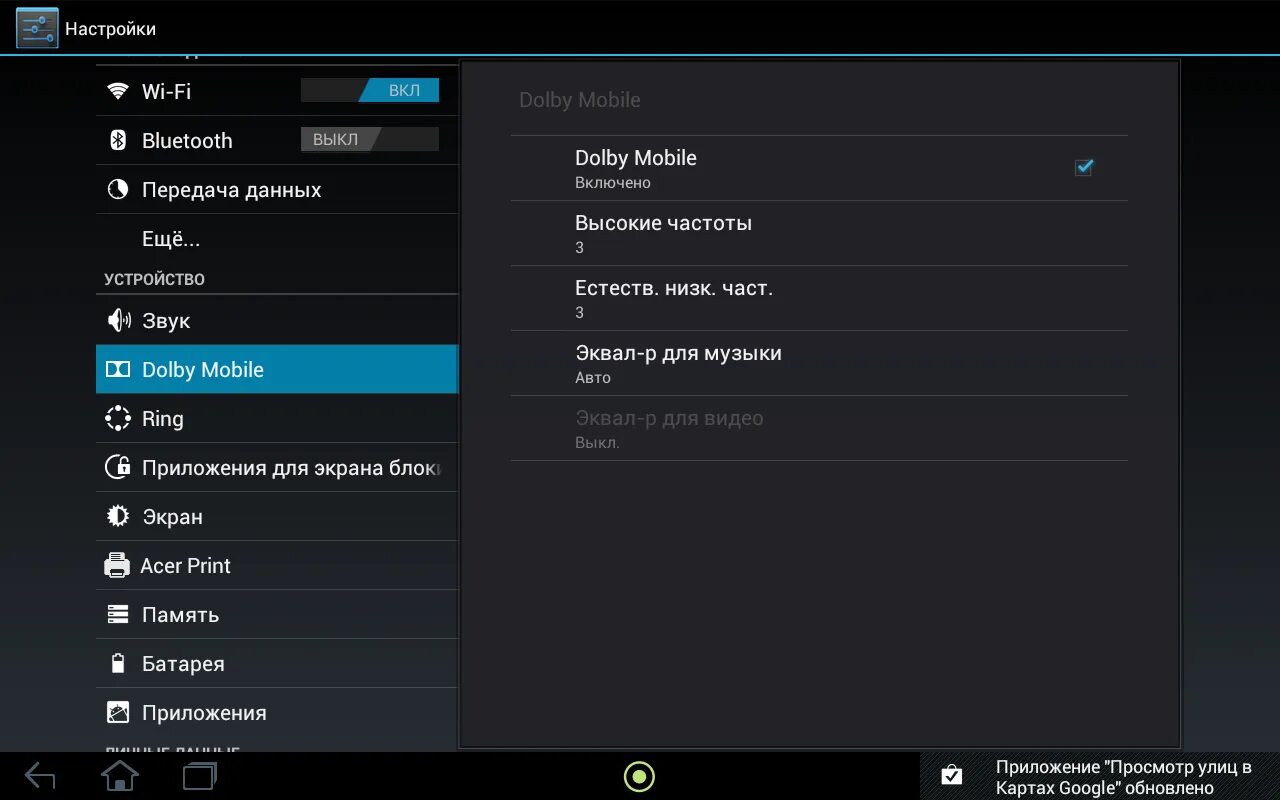Screen dimensions: 1280x800
Task: Tap the apps icon beside Приложения
Action: tap(118, 712)
